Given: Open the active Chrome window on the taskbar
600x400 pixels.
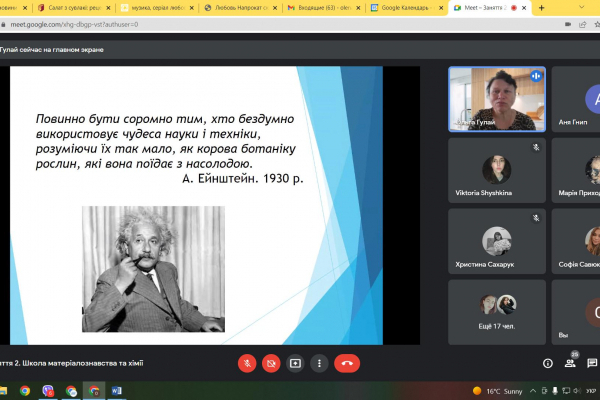Looking at the screenshot, I should (x=94, y=391).
